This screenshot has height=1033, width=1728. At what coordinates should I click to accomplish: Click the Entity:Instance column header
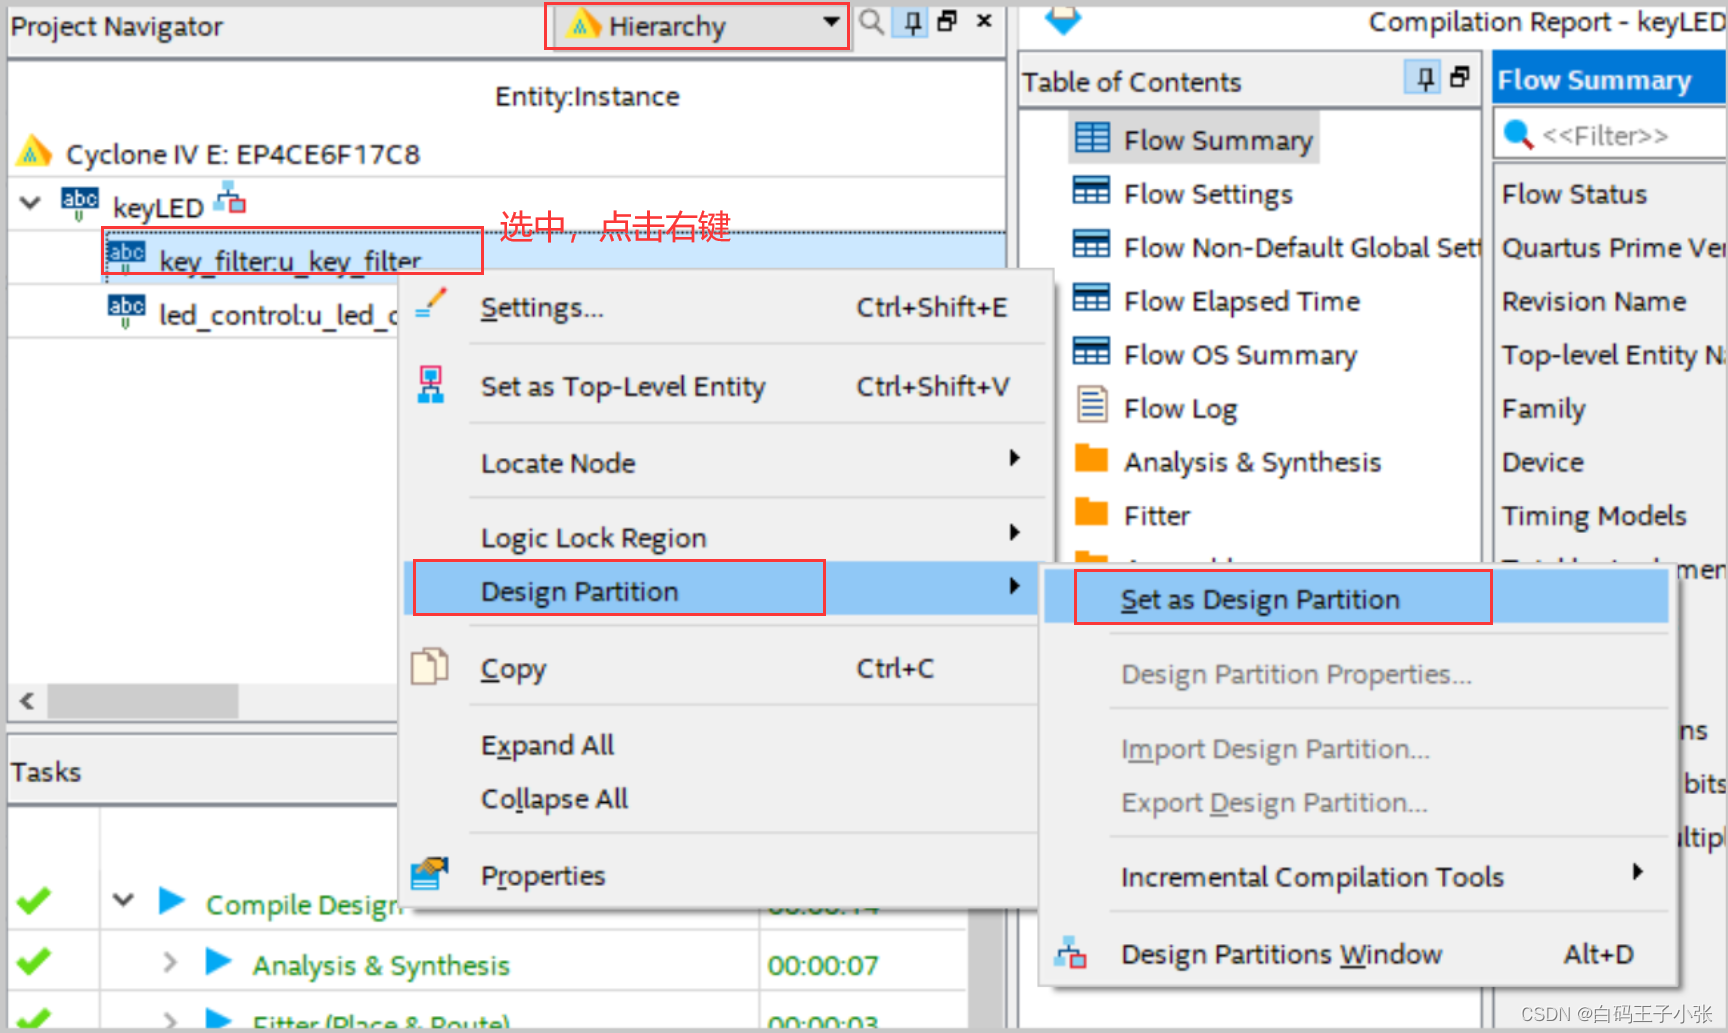pos(587,96)
